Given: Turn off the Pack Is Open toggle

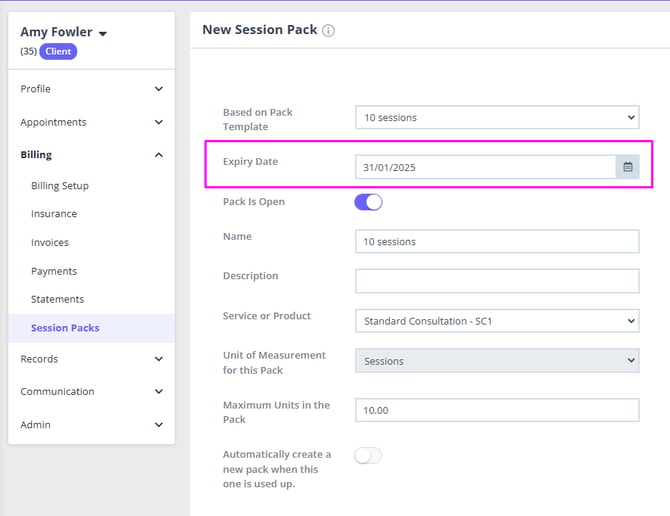Looking at the screenshot, I should 368,202.
